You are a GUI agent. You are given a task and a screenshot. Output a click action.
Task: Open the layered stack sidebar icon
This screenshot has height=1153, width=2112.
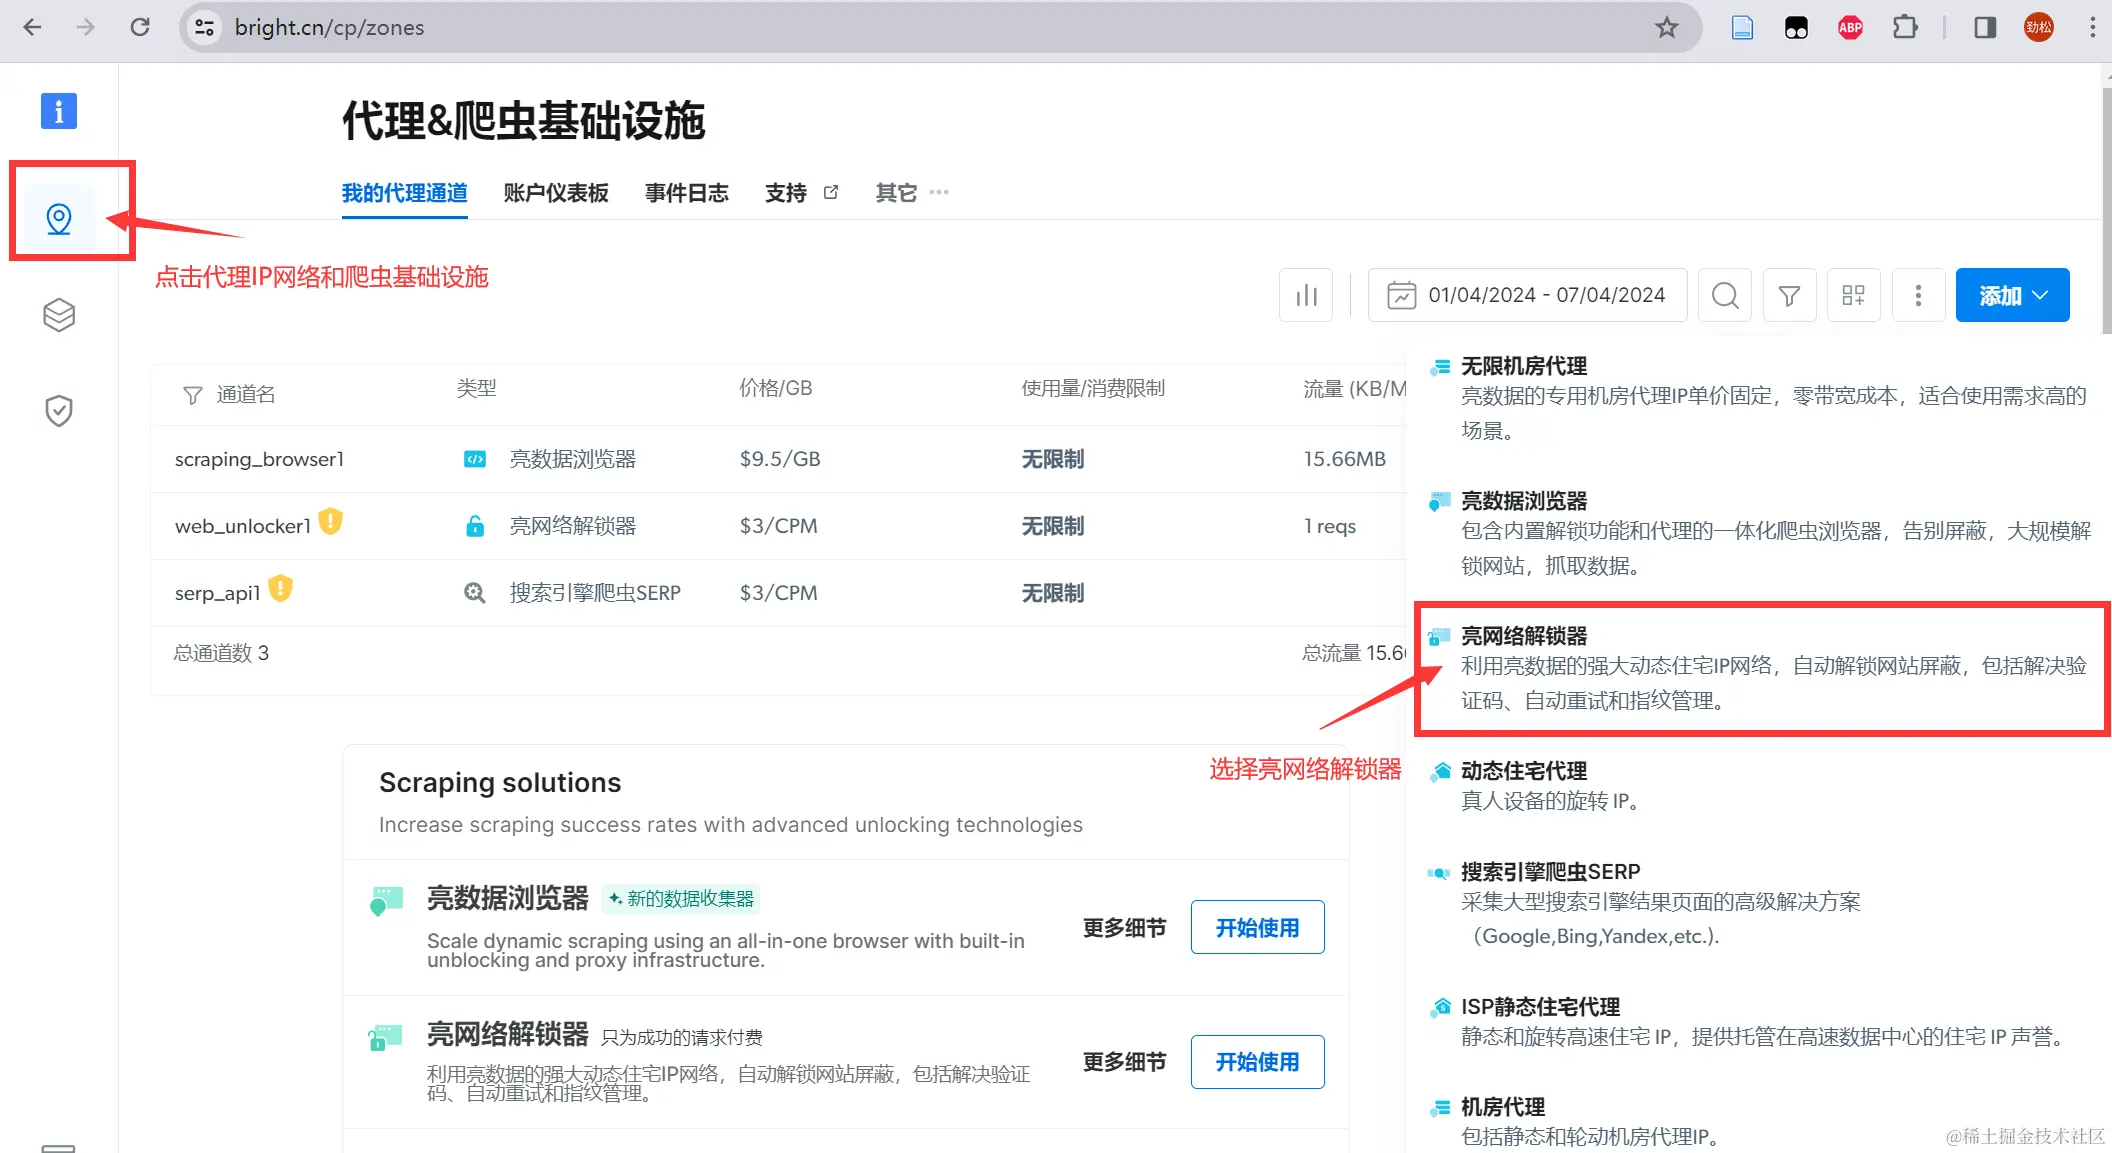pos(59,315)
